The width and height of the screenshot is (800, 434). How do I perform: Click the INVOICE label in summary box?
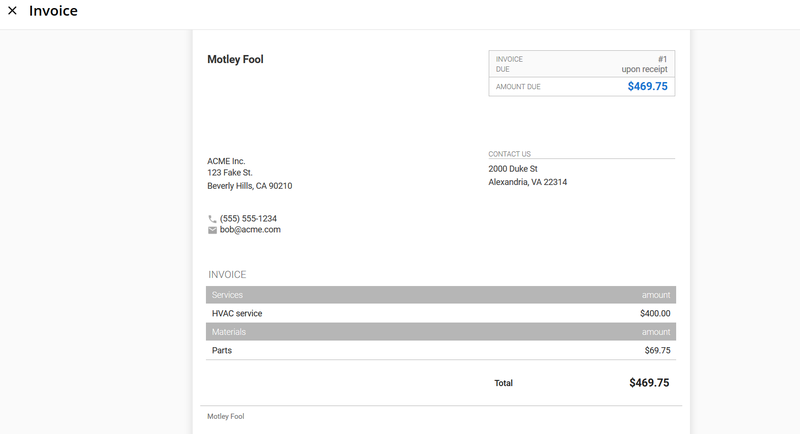509,59
